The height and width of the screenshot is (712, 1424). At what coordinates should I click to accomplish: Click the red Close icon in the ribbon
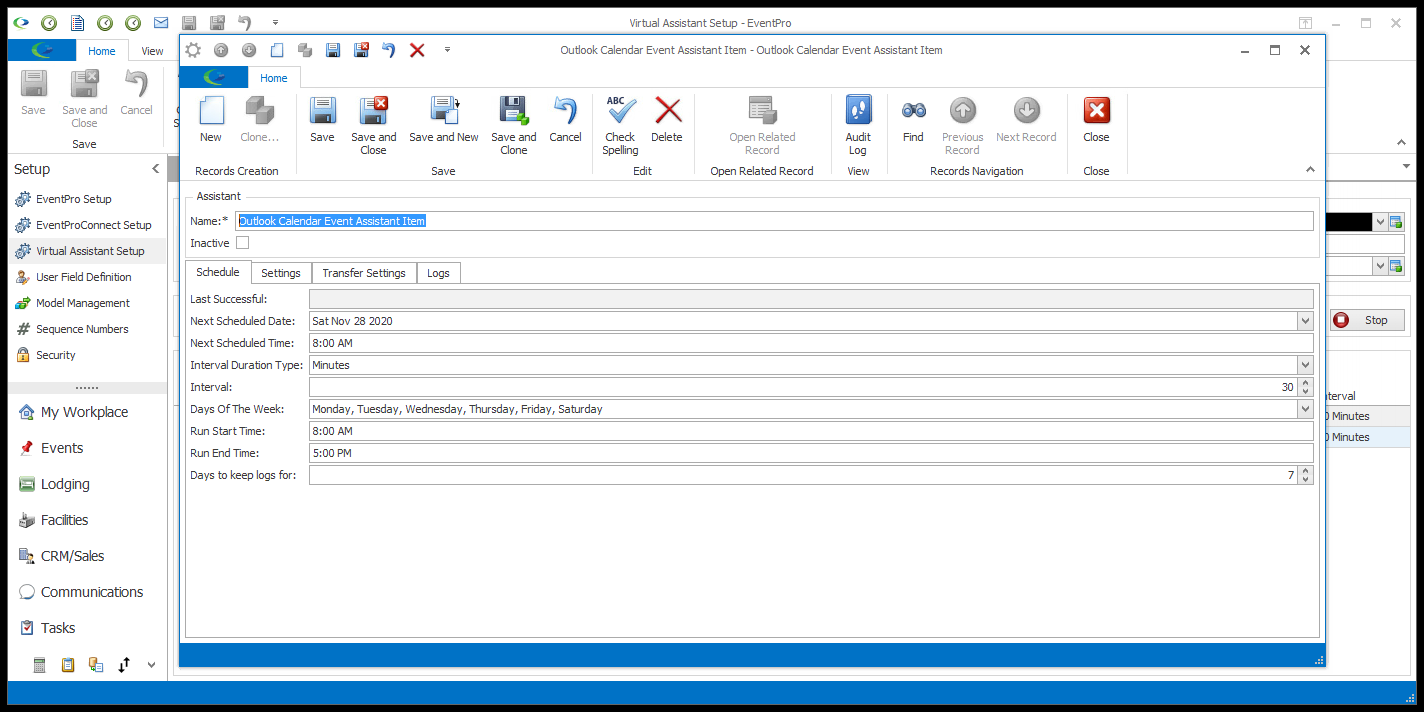pyautogui.click(x=1096, y=119)
